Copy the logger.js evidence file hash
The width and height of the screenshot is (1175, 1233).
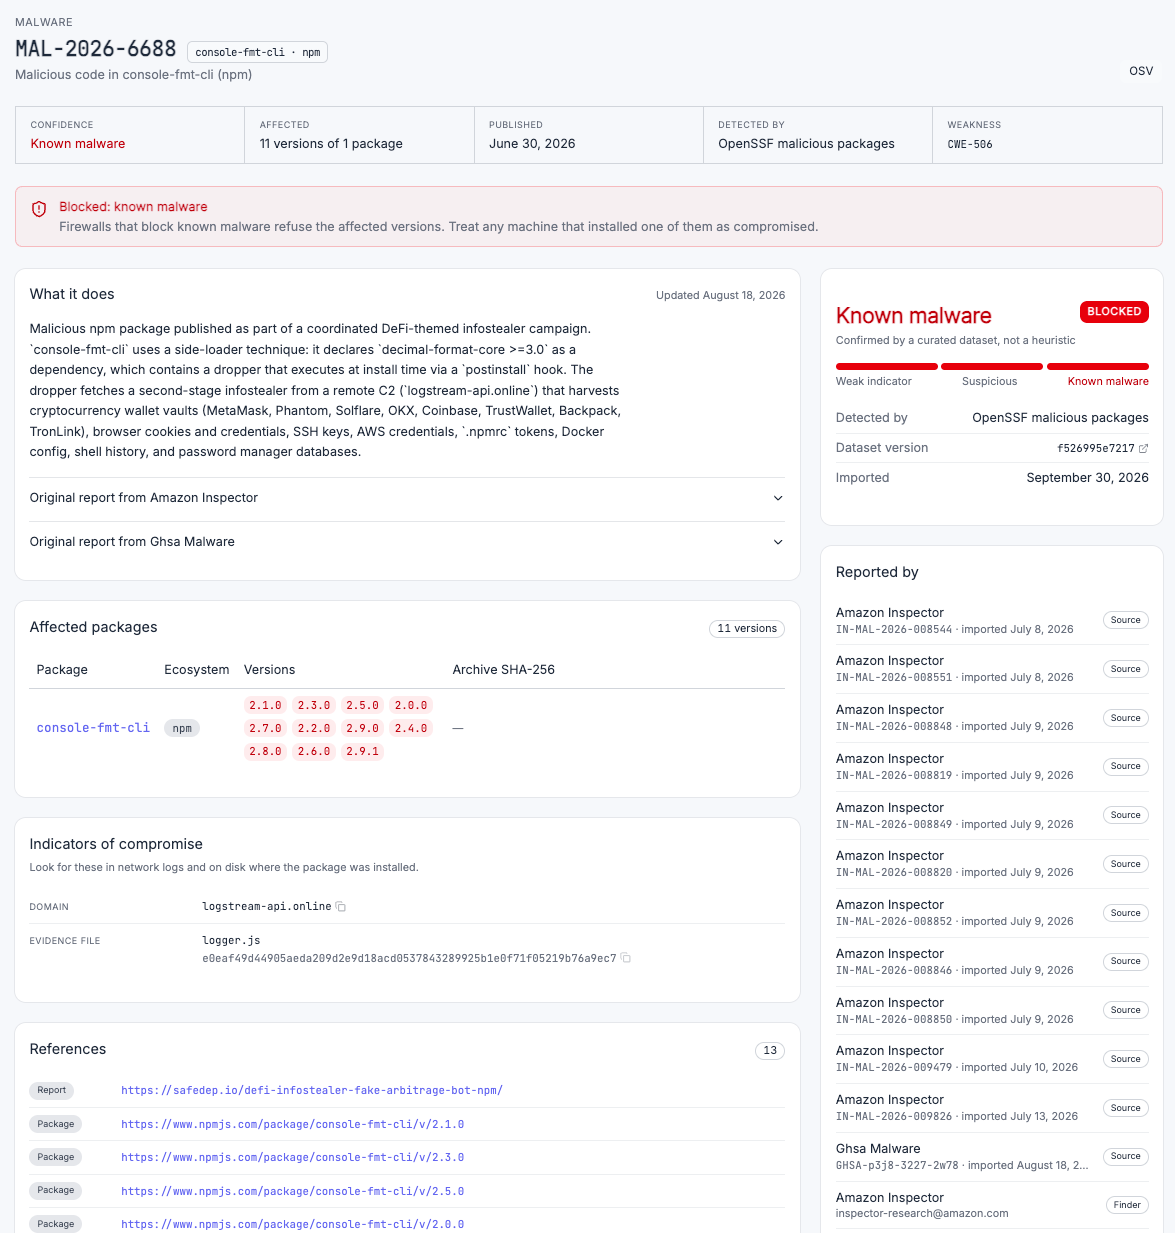coord(626,958)
